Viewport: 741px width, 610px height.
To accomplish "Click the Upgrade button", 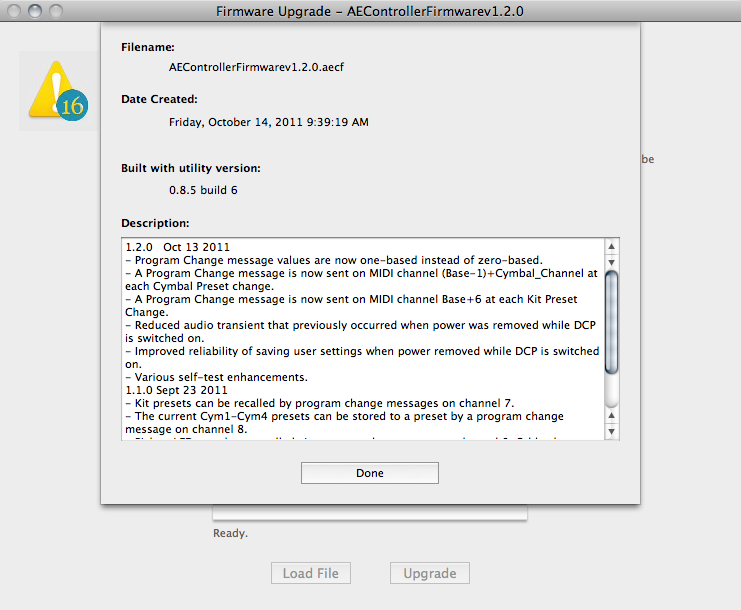I will pos(429,573).
